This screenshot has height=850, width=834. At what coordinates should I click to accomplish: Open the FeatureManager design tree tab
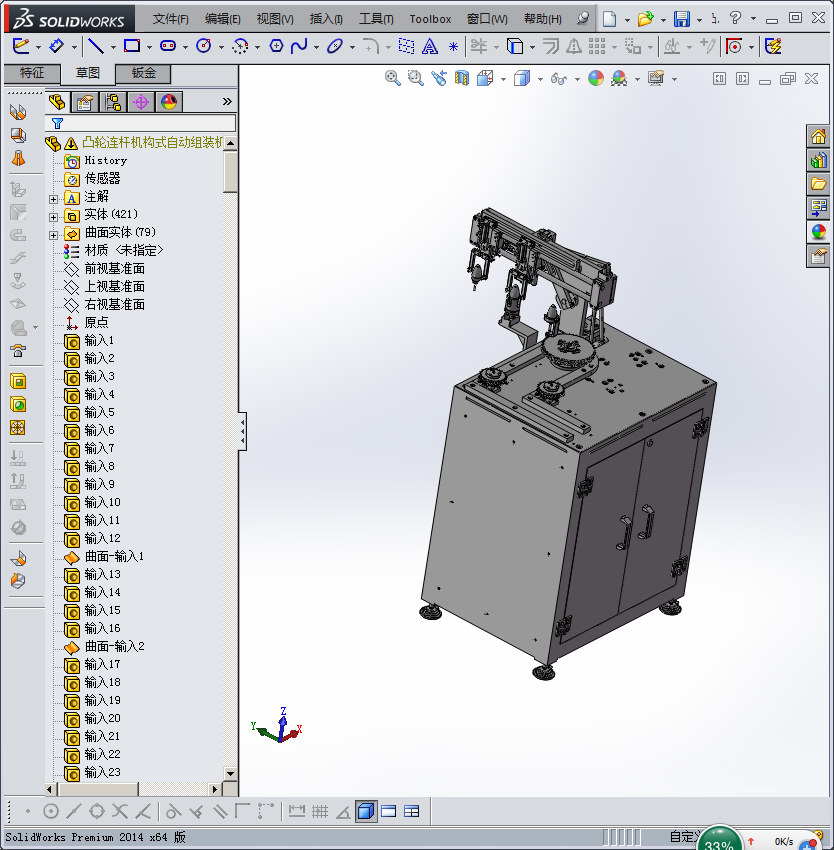57,102
